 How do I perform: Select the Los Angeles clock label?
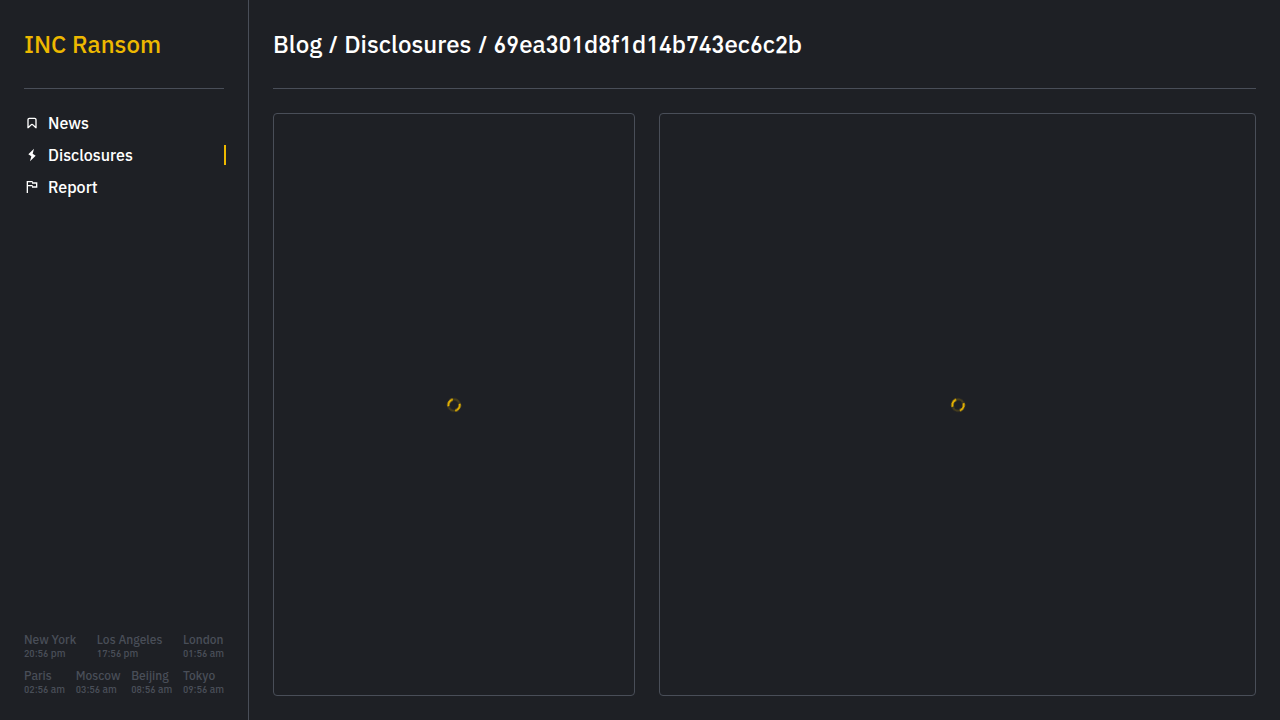129,640
